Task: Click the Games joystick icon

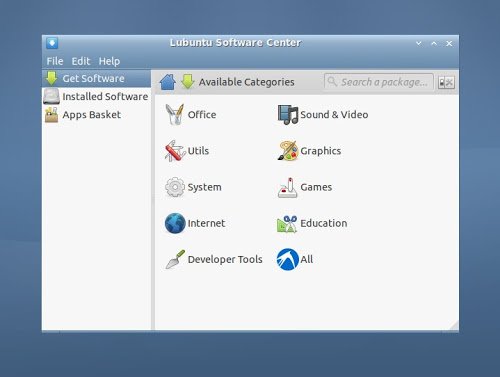Action: [x=287, y=187]
